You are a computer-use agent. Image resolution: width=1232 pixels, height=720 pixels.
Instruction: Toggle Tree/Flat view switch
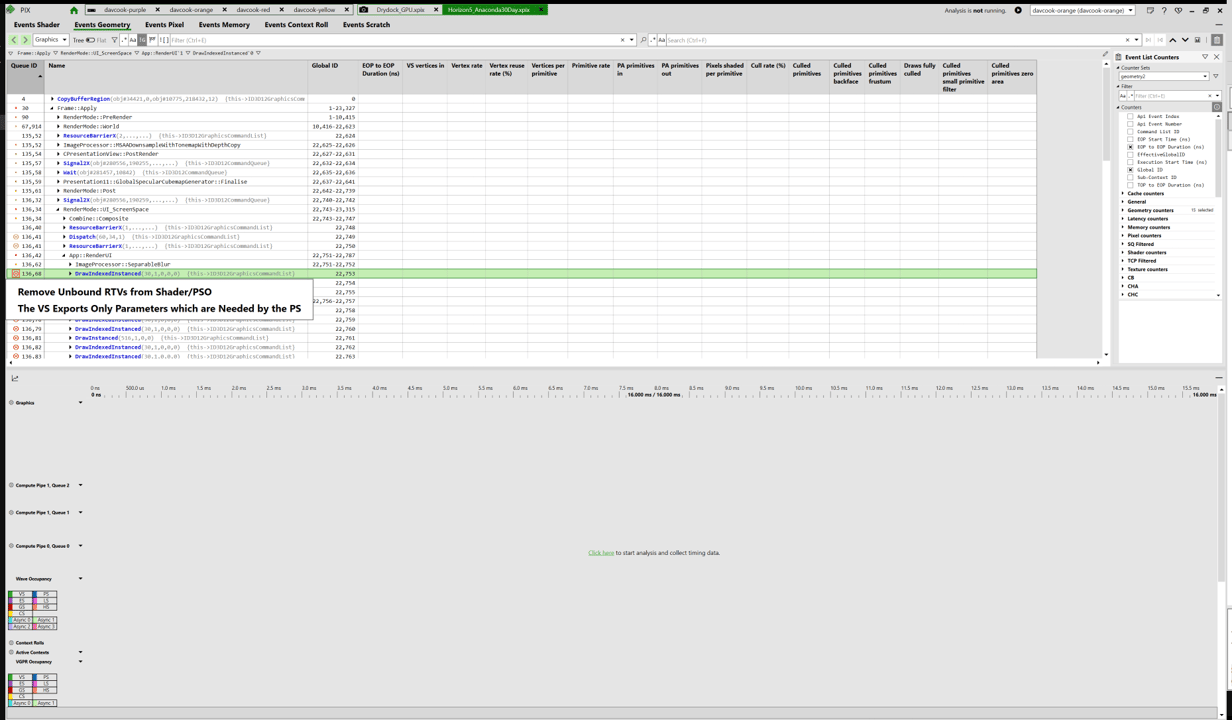coord(90,40)
